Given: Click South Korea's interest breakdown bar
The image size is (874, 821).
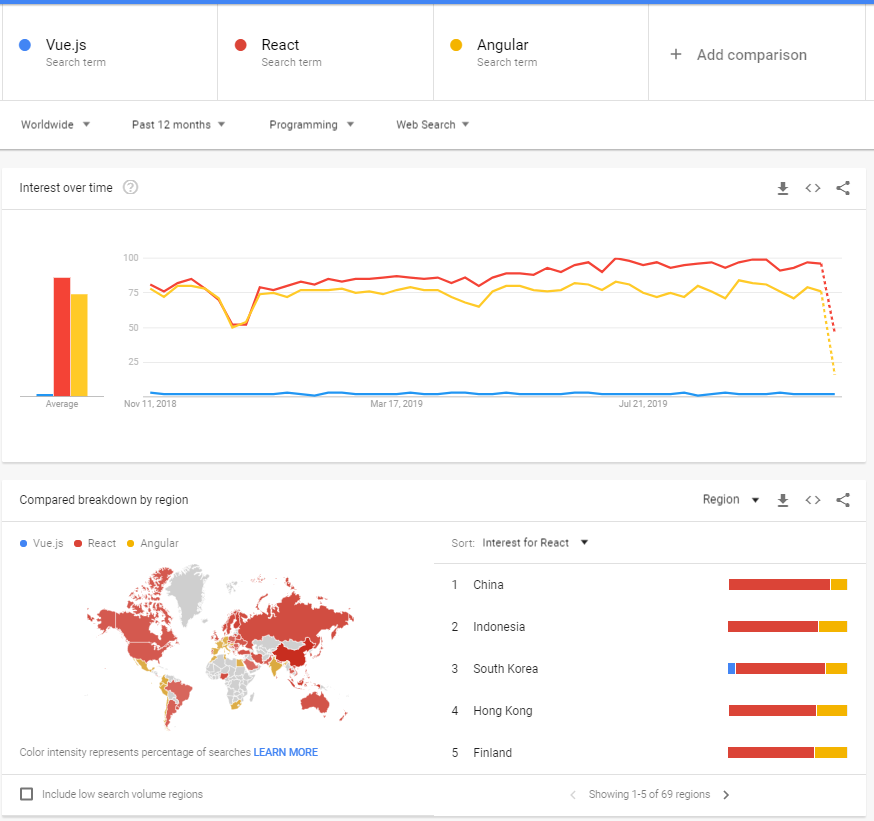Looking at the screenshot, I should coord(788,668).
